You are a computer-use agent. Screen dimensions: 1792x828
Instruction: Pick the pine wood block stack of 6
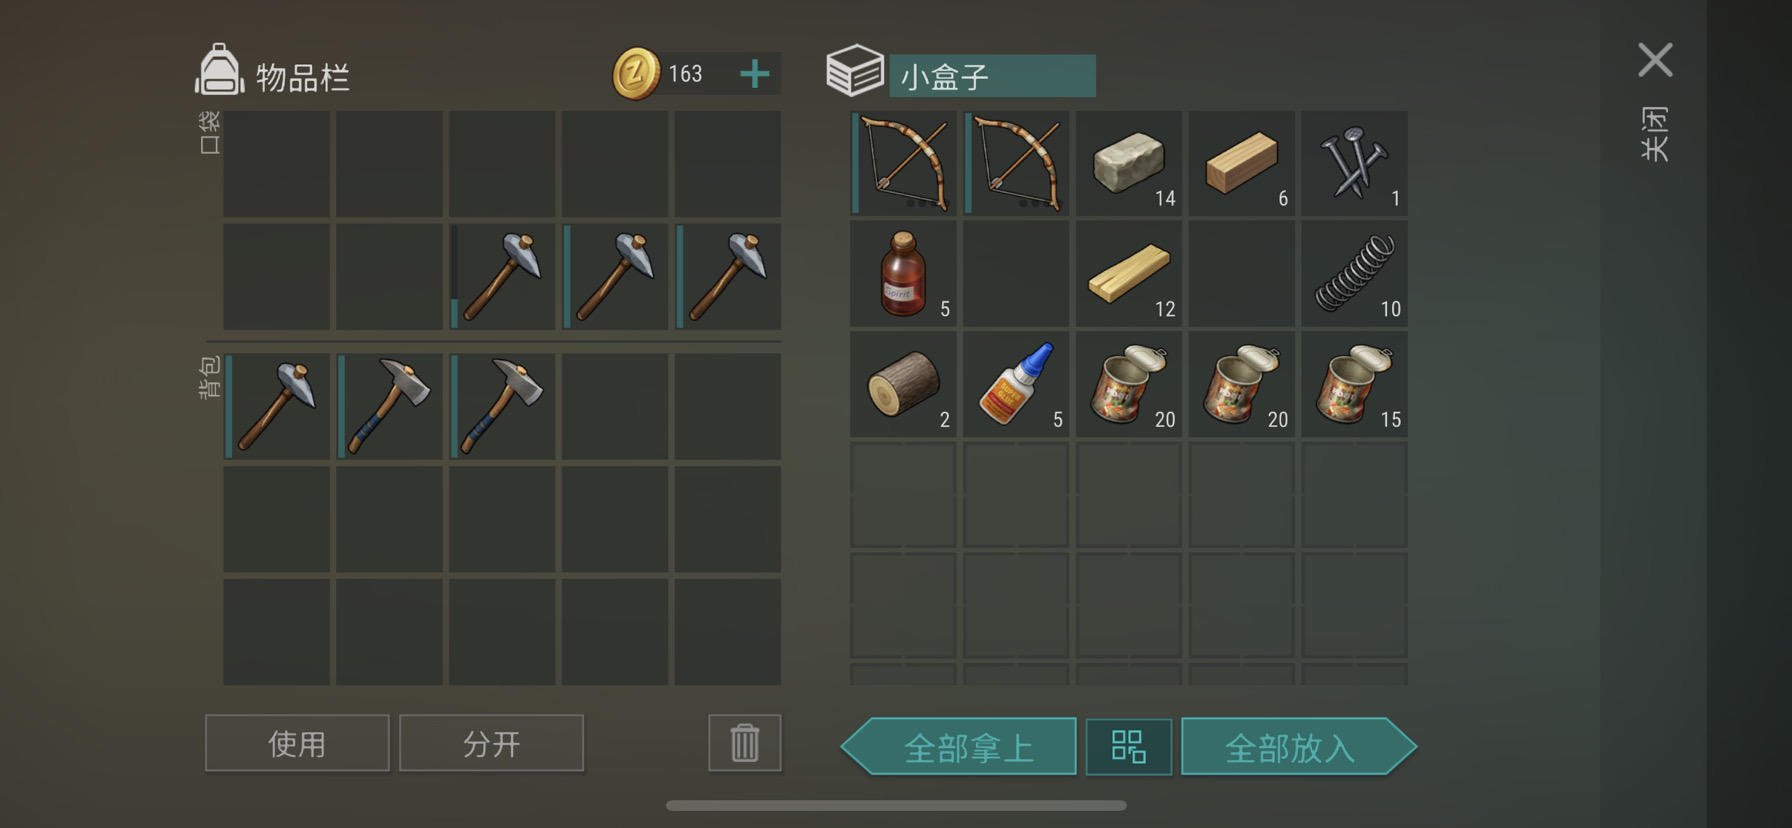(x=1241, y=163)
